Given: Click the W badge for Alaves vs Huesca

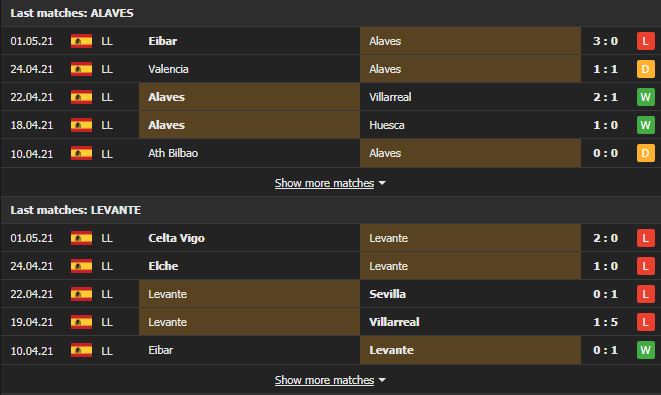Looking at the screenshot, I should pyautogui.click(x=645, y=125).
